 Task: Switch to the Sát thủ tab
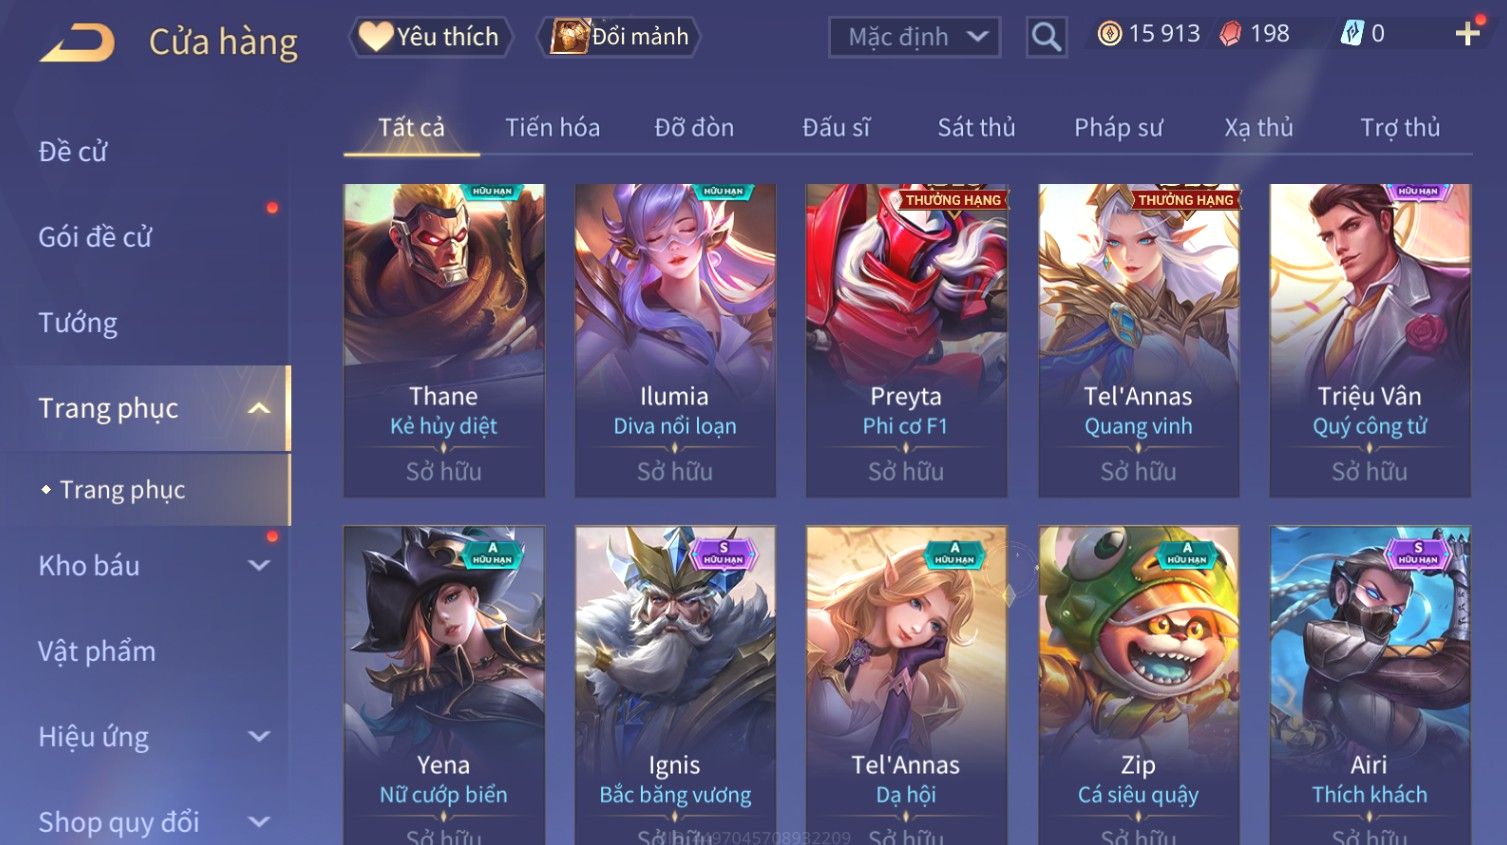tap(976, 128)
